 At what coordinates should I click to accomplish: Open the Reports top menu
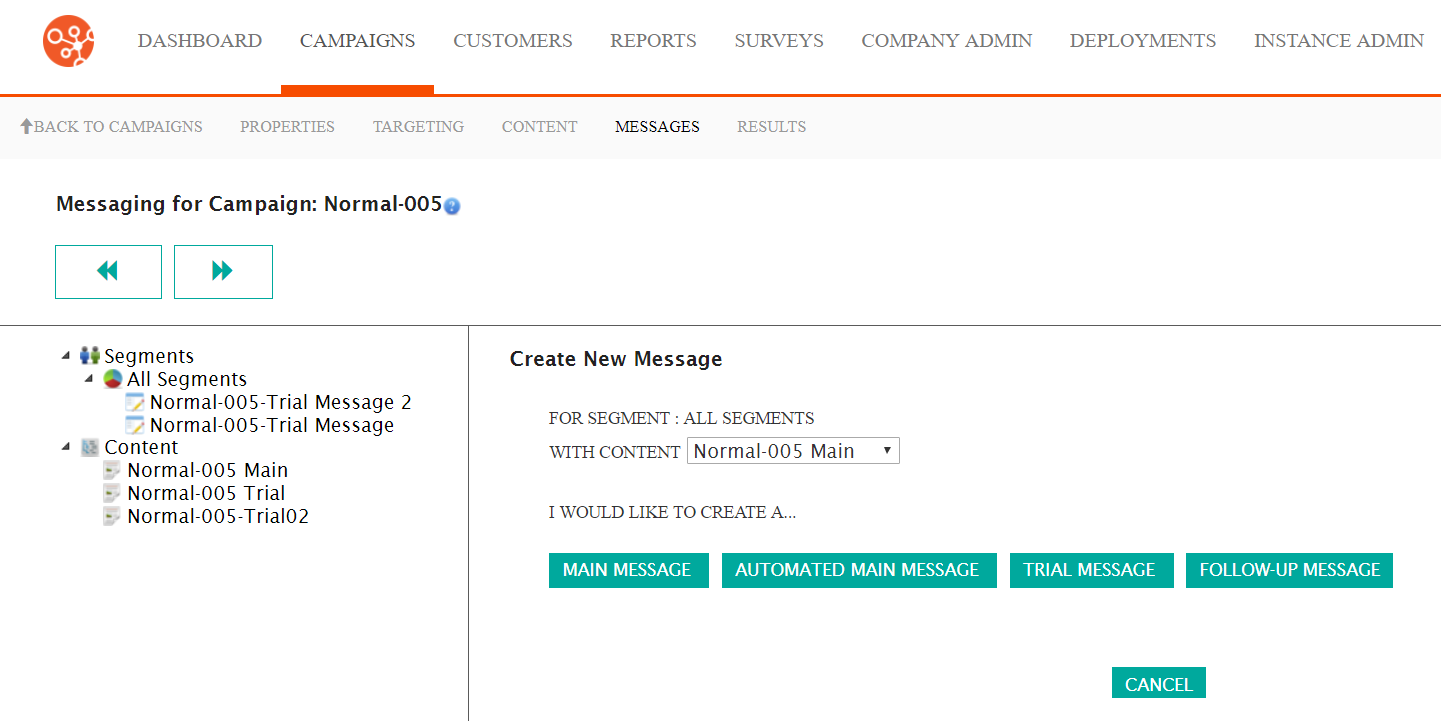click(x=653, y=41)
